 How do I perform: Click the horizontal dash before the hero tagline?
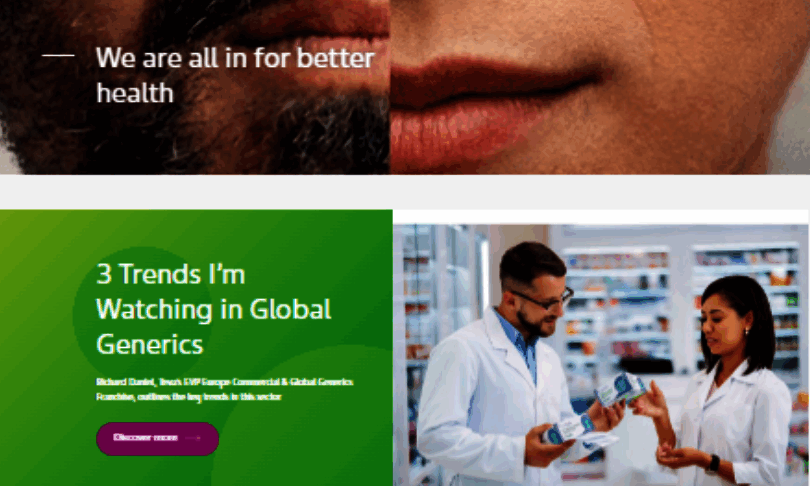58,57
